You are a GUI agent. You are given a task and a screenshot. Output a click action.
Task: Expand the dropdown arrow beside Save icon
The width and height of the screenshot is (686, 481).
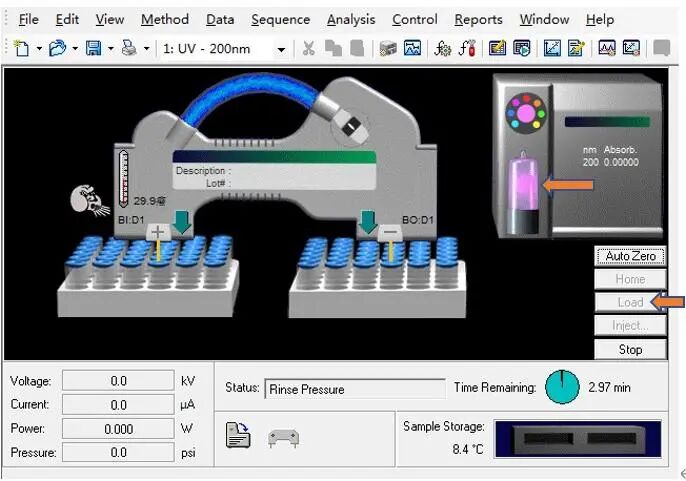110,48
